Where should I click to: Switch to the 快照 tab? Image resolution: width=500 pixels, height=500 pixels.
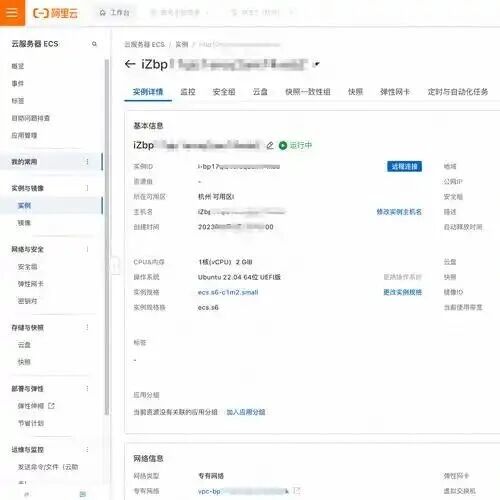click(x=355, y=92)
